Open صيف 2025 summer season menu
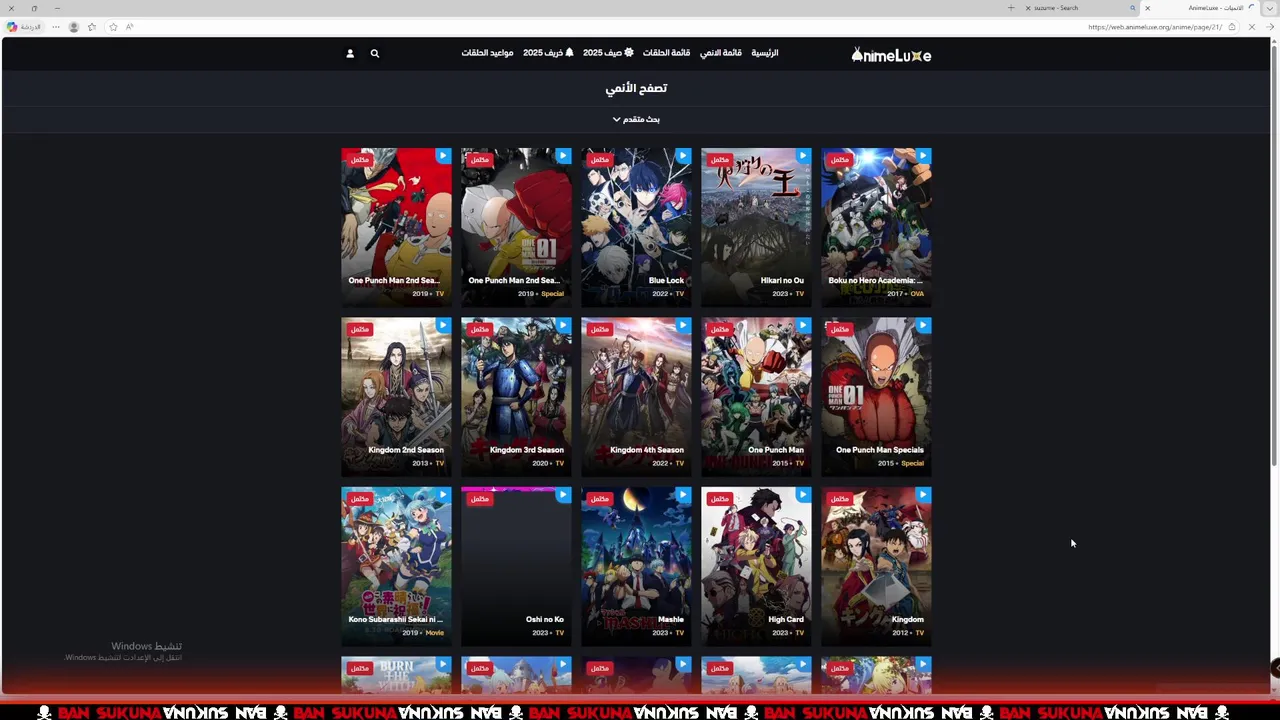 [x=608, y=53]
